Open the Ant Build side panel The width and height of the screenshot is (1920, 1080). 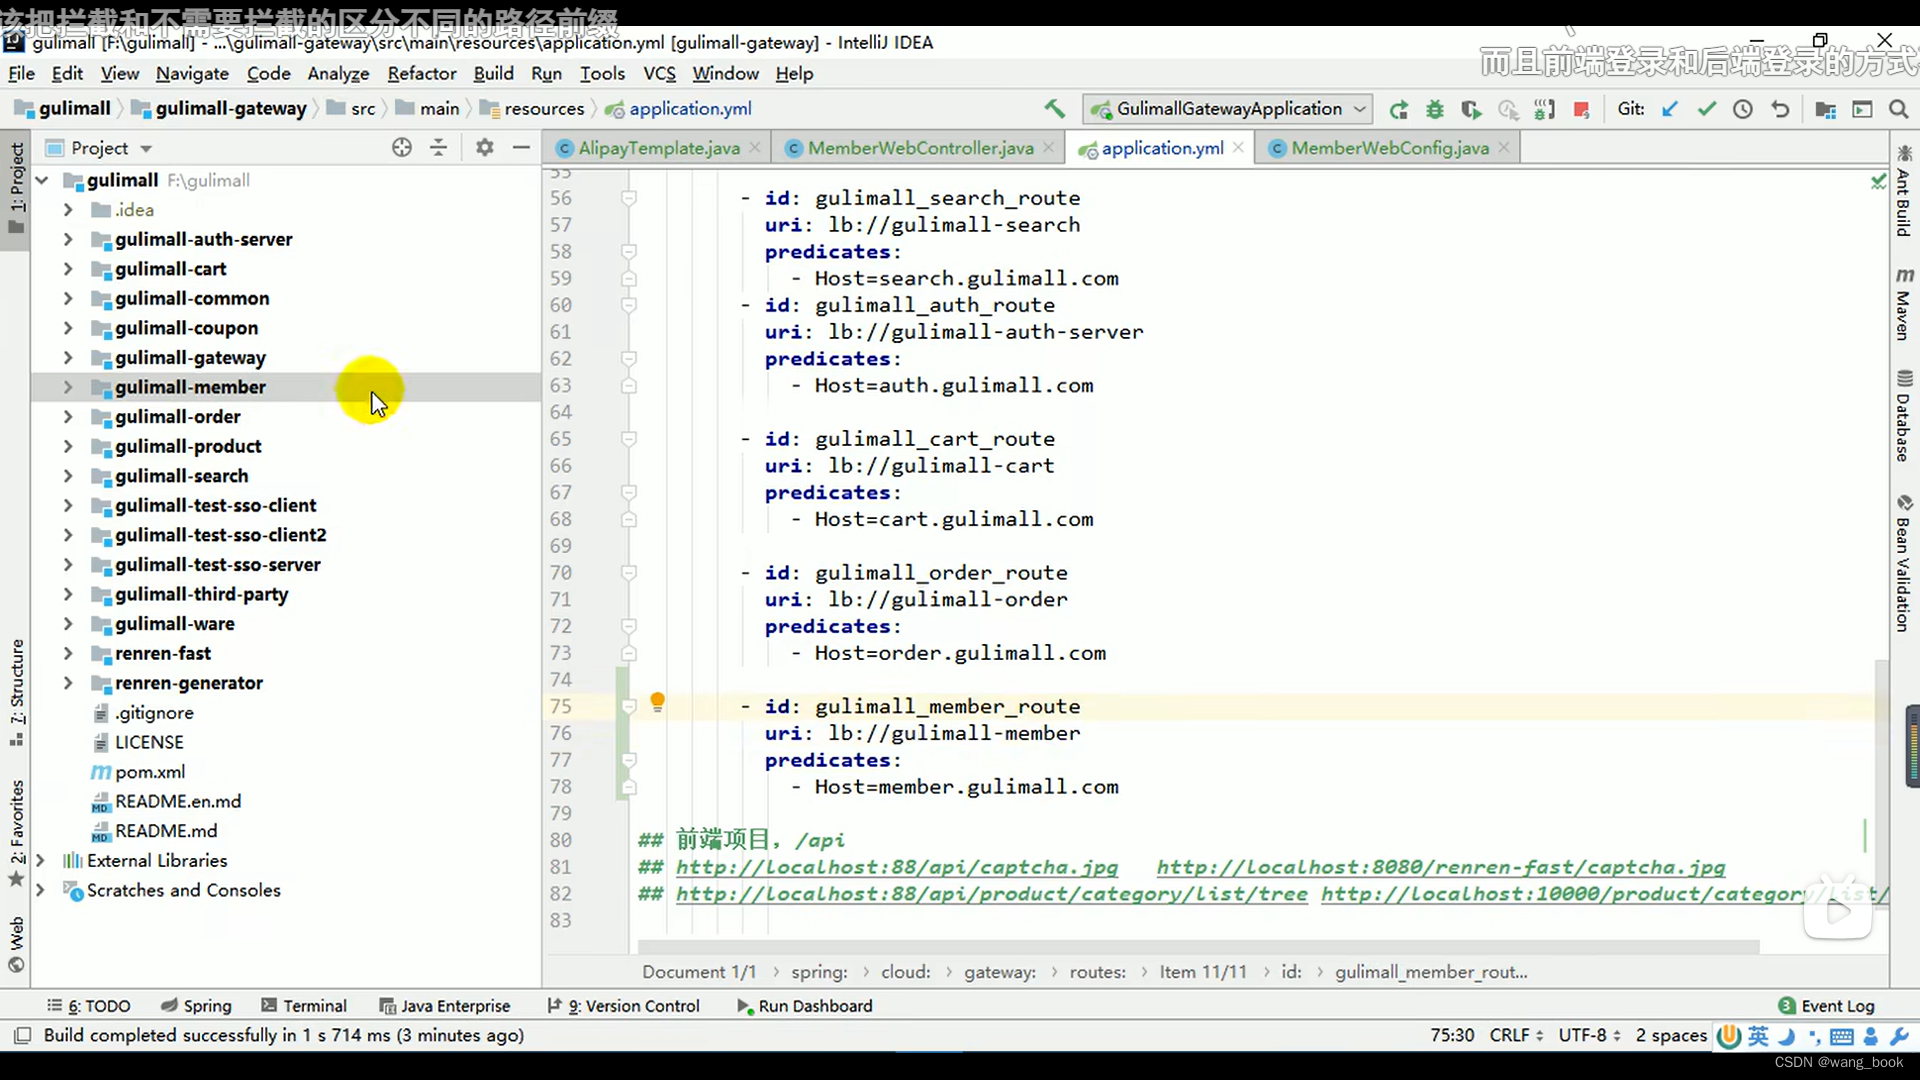[1904, 190]
